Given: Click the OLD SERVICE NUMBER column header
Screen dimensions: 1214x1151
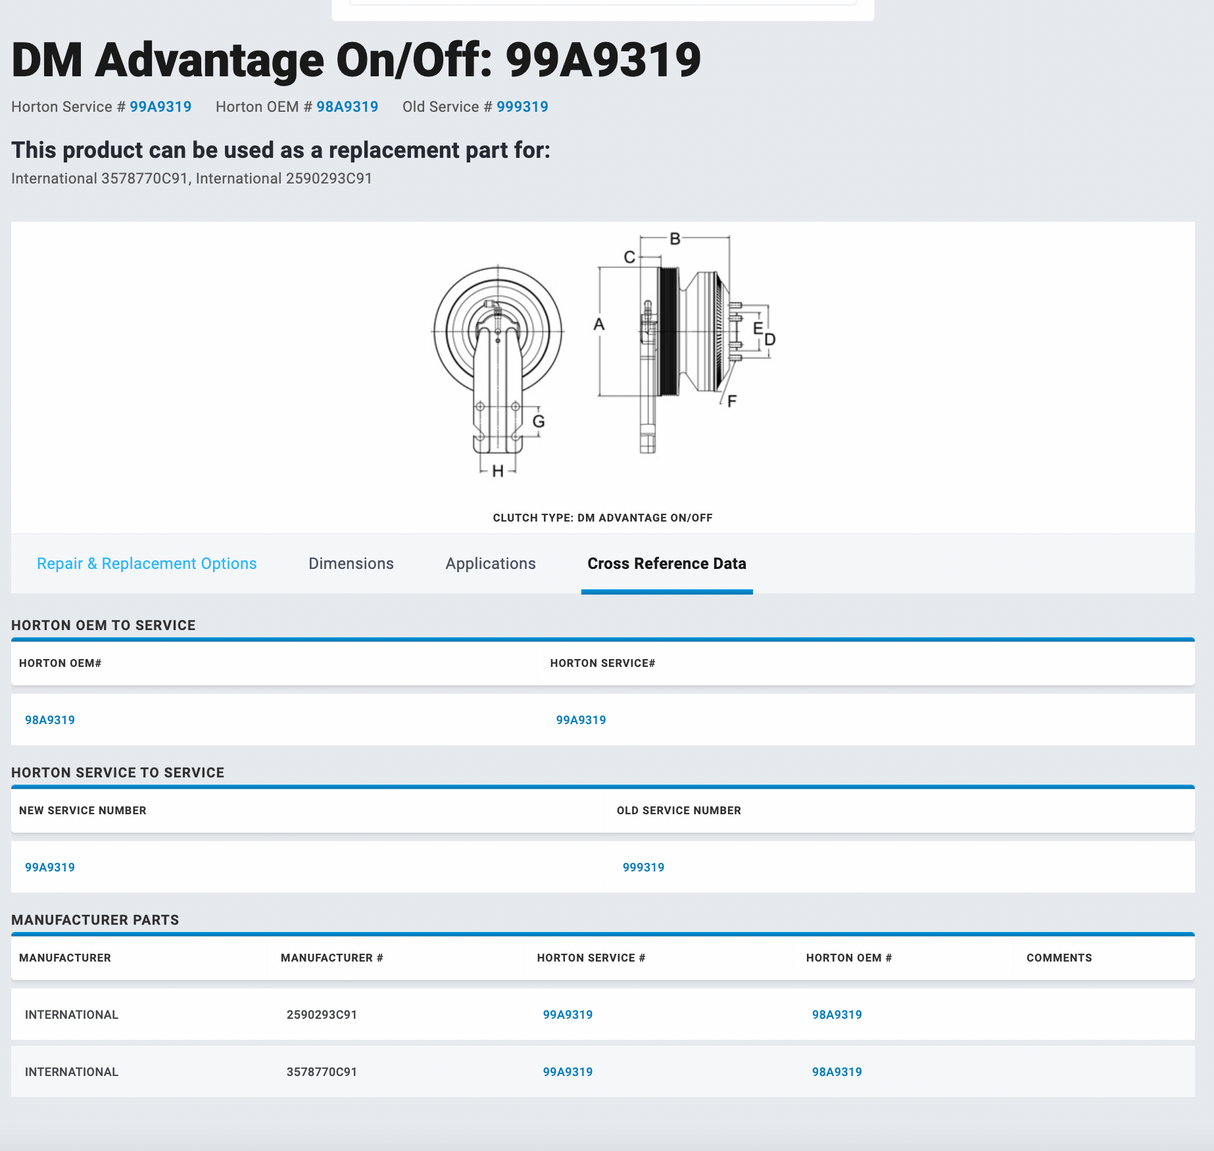Looking at the screenshot, I should click(x=679, y=810).
